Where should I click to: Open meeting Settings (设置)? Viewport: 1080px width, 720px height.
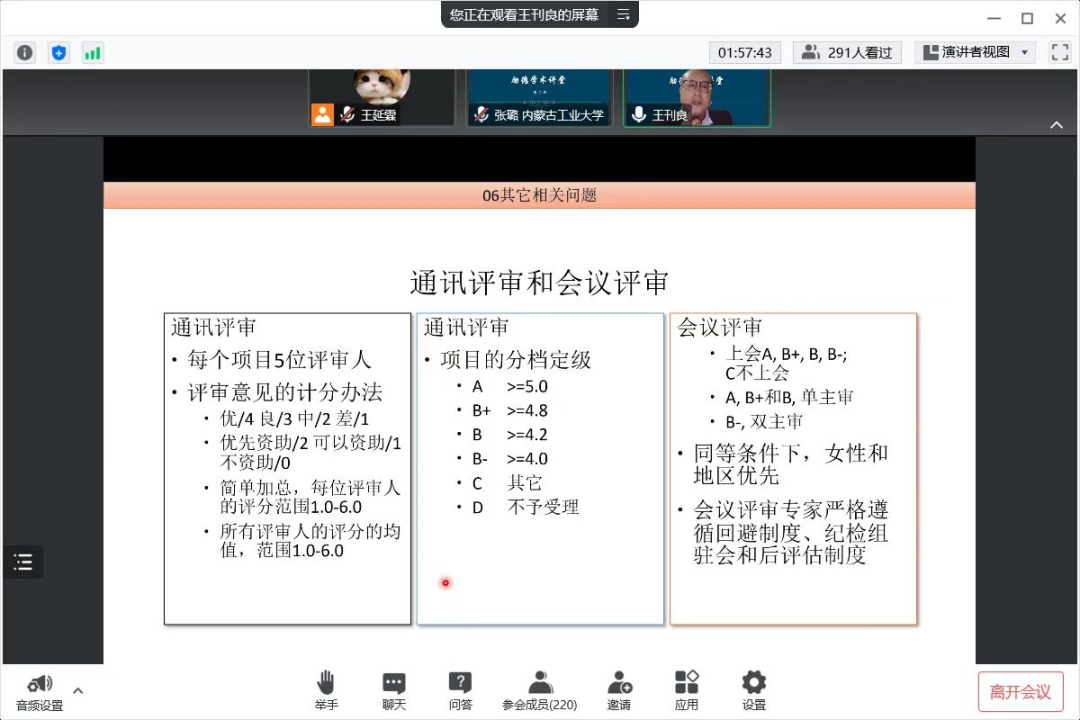[x=754, y=690]
